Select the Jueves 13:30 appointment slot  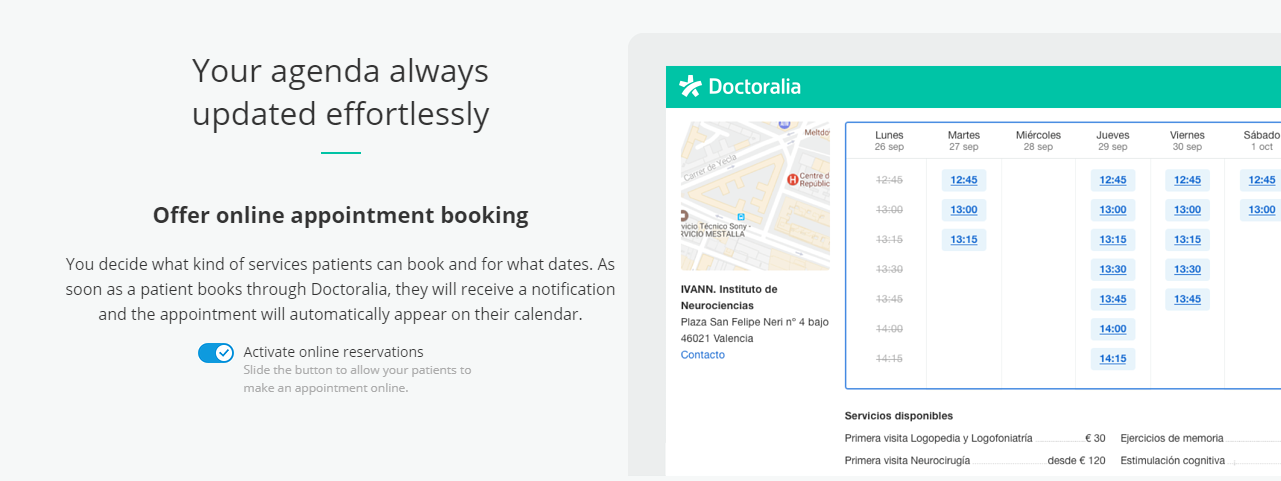[1113, 270]
